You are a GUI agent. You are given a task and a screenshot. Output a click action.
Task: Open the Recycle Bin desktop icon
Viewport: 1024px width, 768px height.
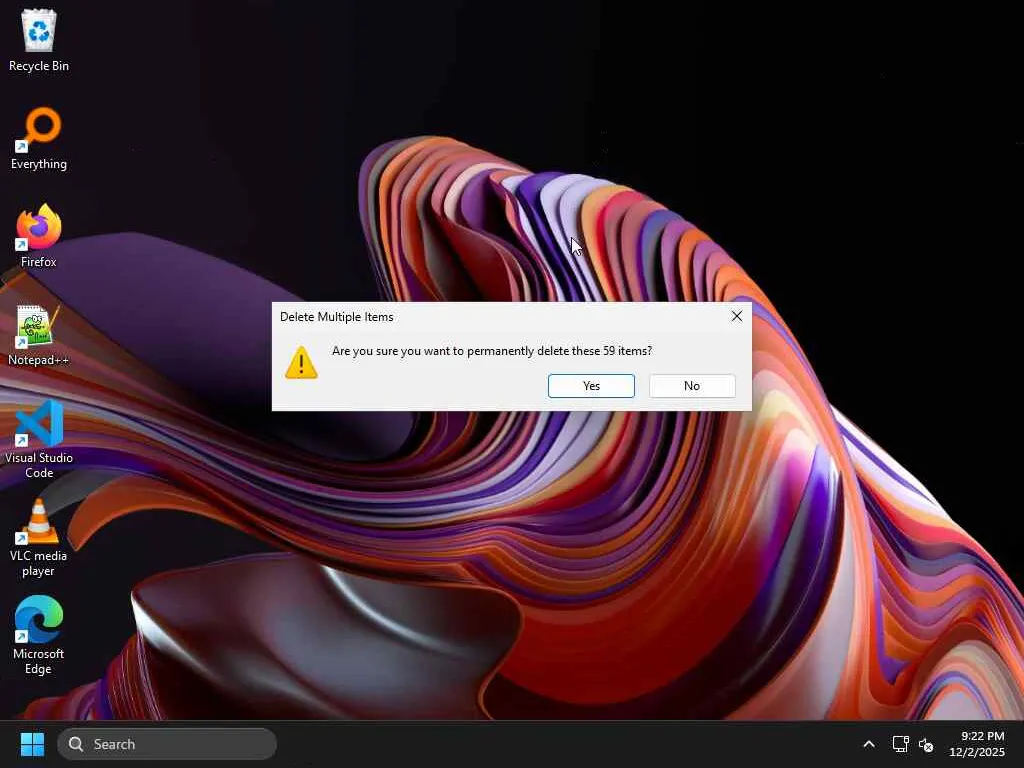[39, 40]
